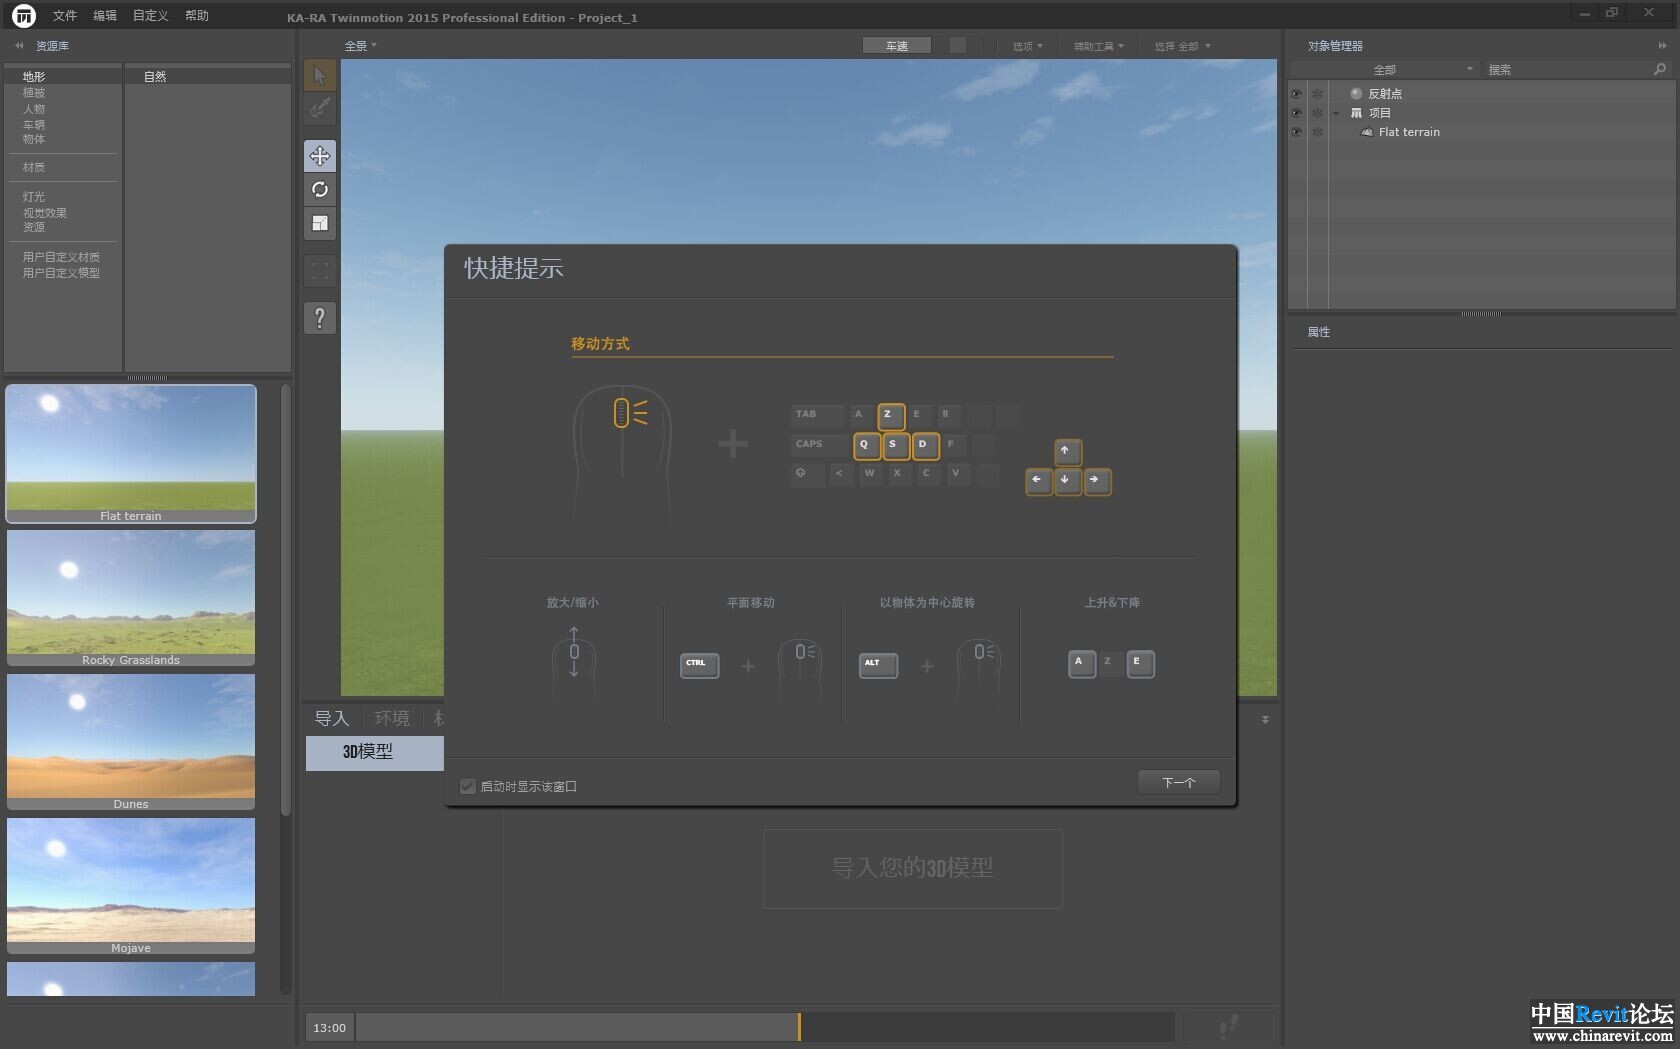Click the 车速 speed button
The image size is (1680, 1049).
point(897,45)
